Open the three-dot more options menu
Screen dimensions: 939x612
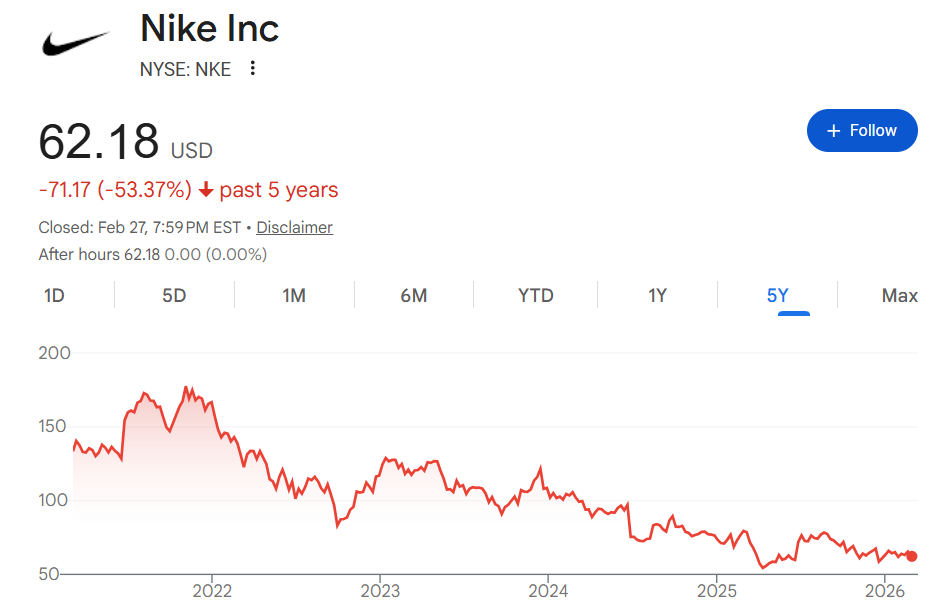[x=253, y=68]
